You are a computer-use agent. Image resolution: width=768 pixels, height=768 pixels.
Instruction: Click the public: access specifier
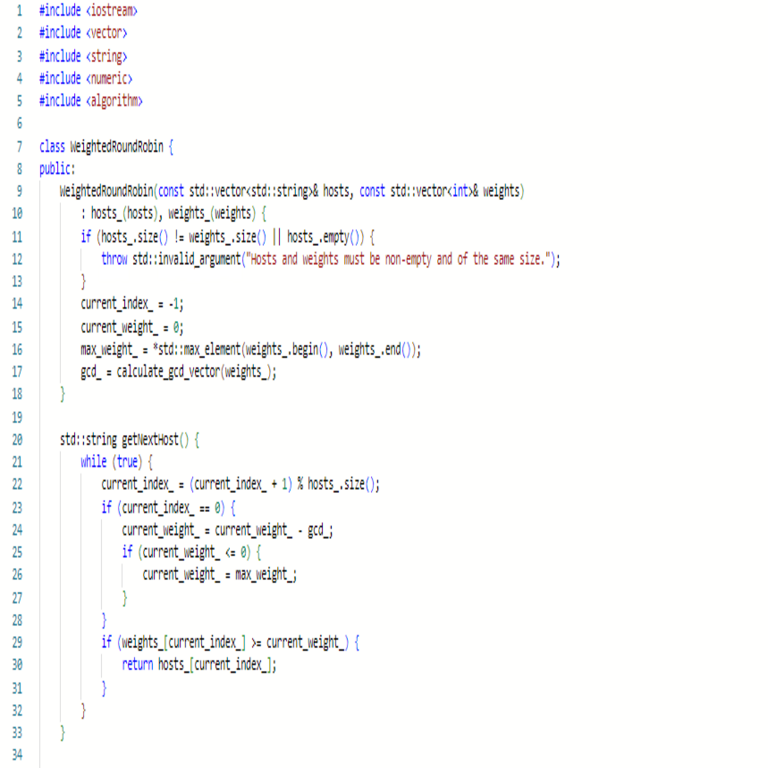point(57,168)
